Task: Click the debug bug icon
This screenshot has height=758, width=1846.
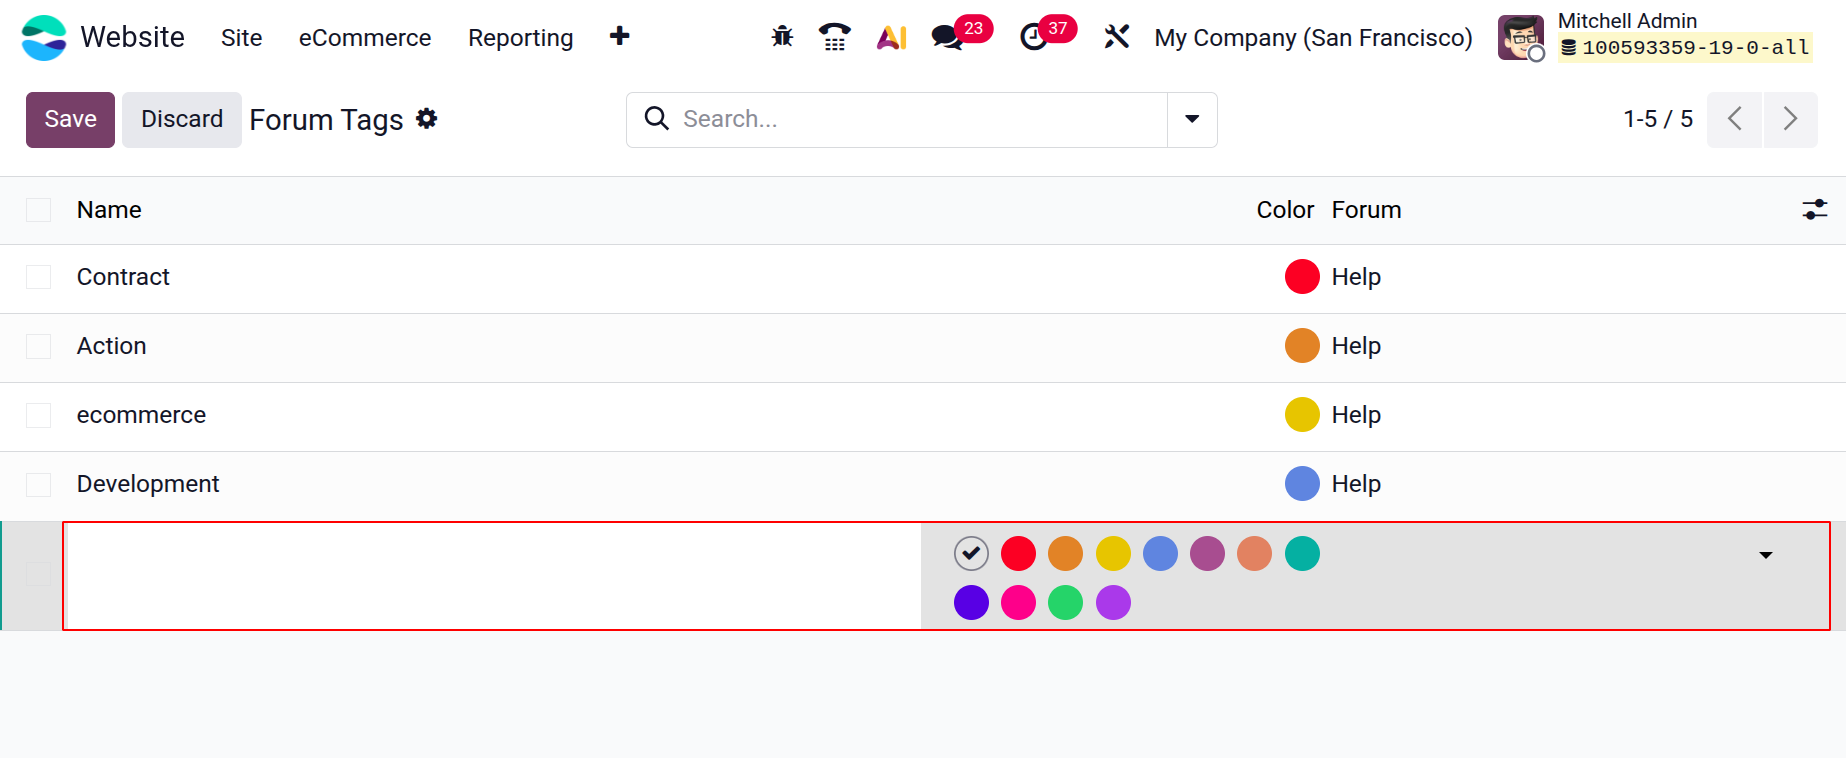Action: [x=782, y=37]
